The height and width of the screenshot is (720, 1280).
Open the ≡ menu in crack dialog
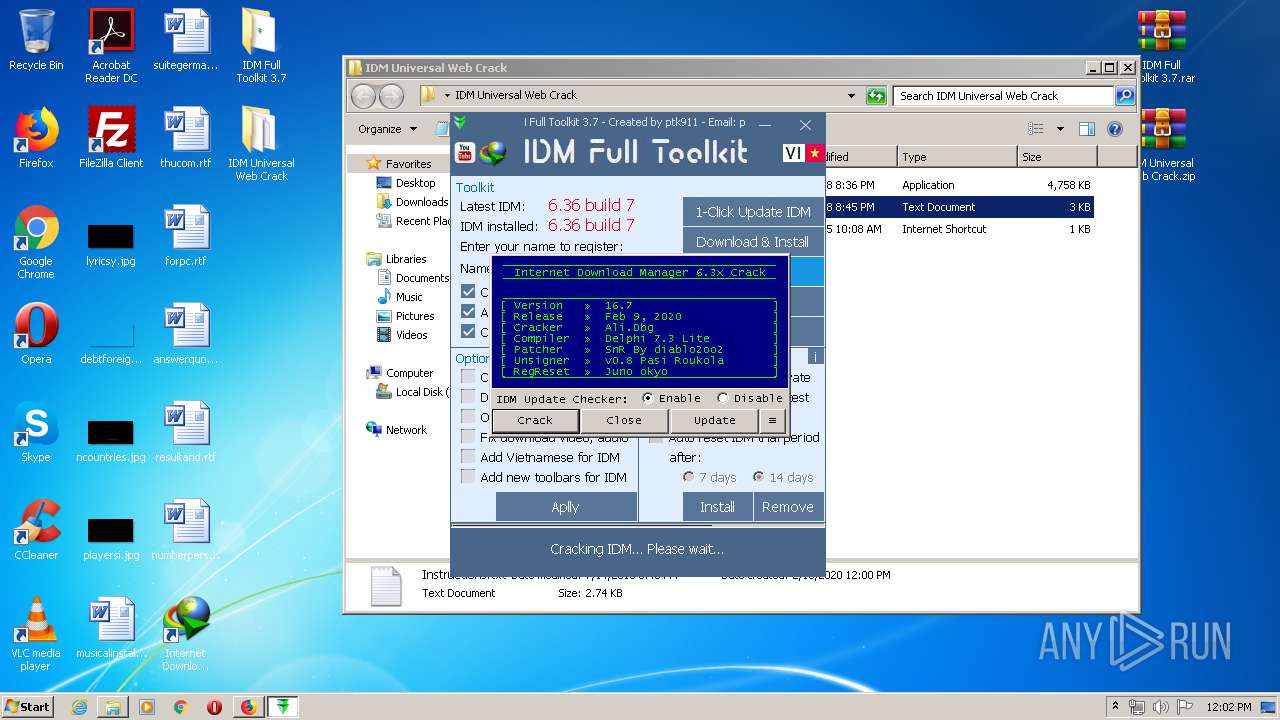pos(772,420)
